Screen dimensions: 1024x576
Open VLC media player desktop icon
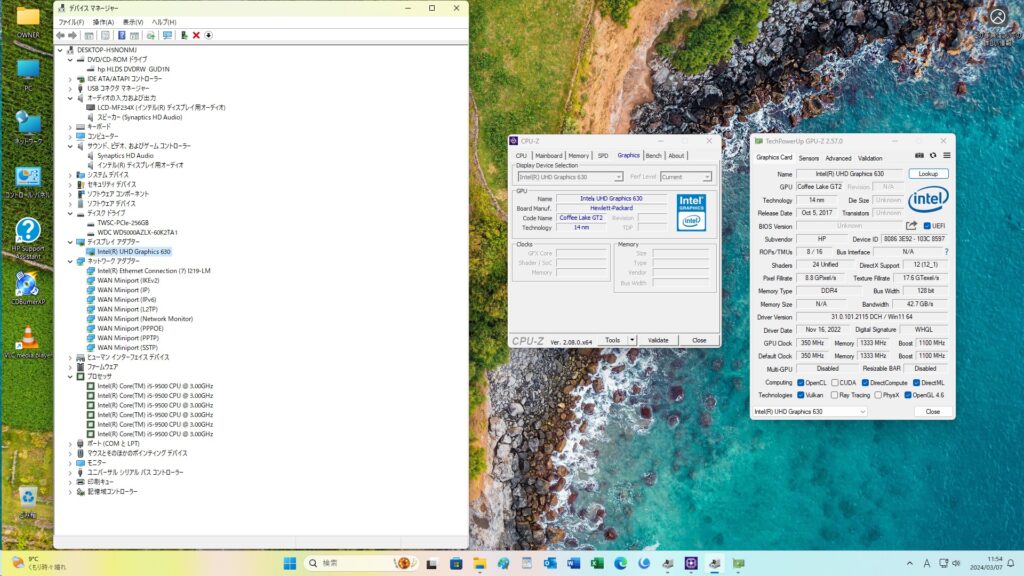tap(28, 338)
